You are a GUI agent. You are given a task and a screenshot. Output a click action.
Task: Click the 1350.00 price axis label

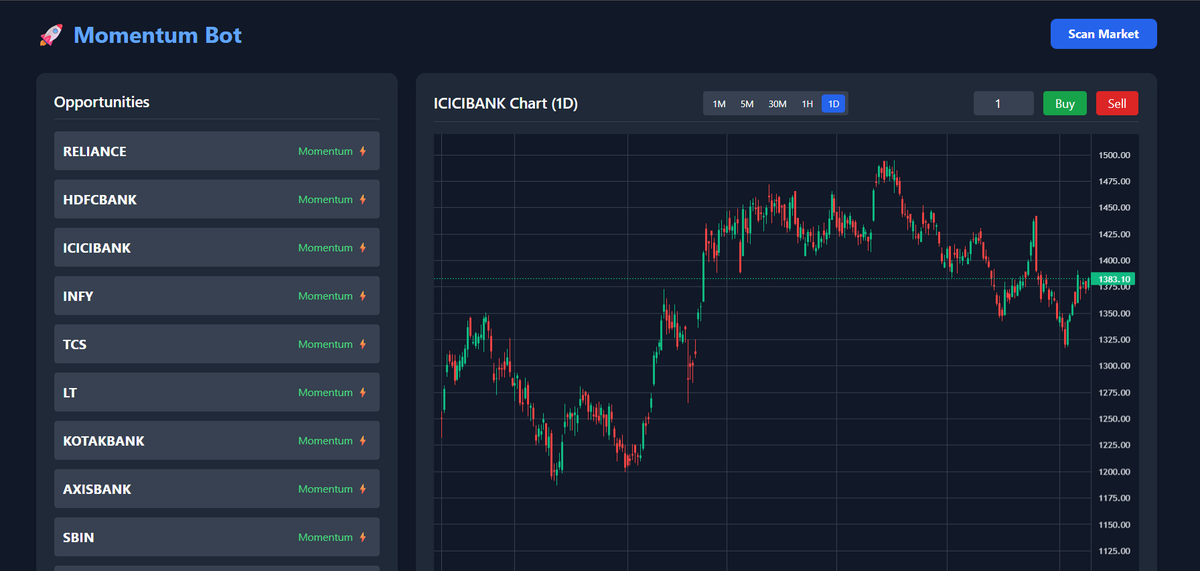point(1114,313)
